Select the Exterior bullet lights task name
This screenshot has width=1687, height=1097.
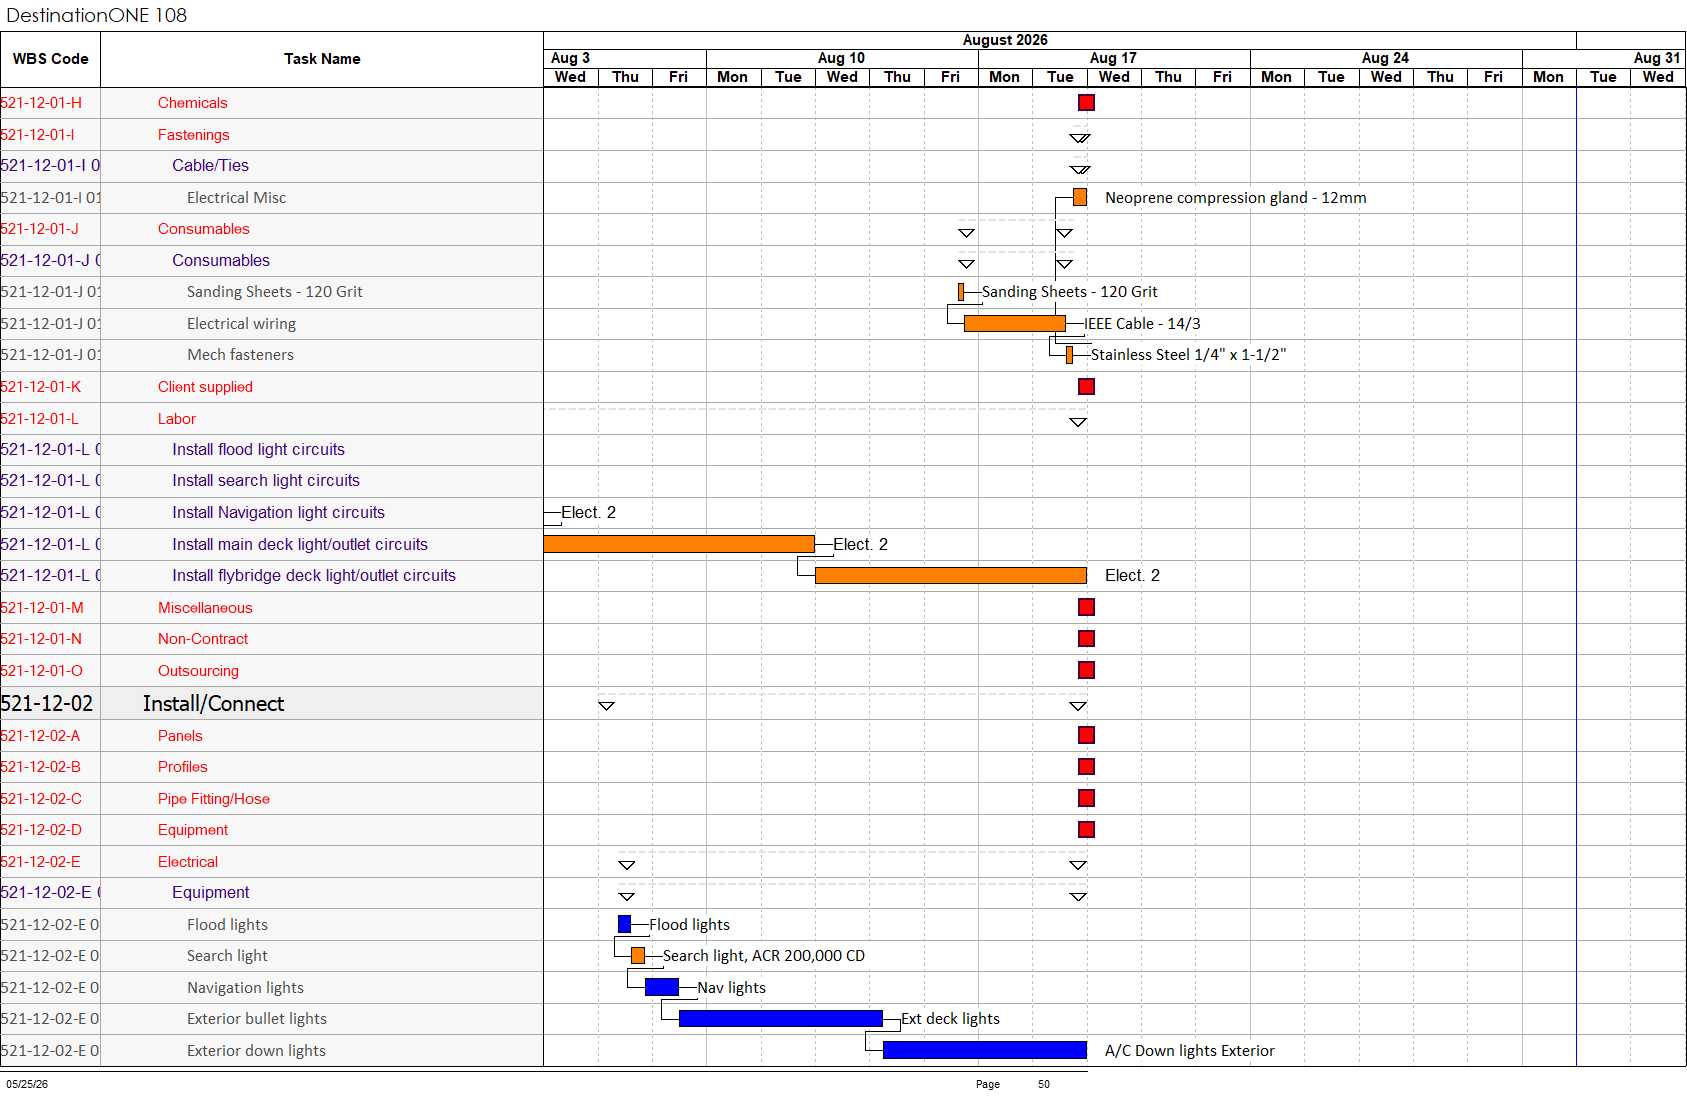click(x=257, y=1019)
